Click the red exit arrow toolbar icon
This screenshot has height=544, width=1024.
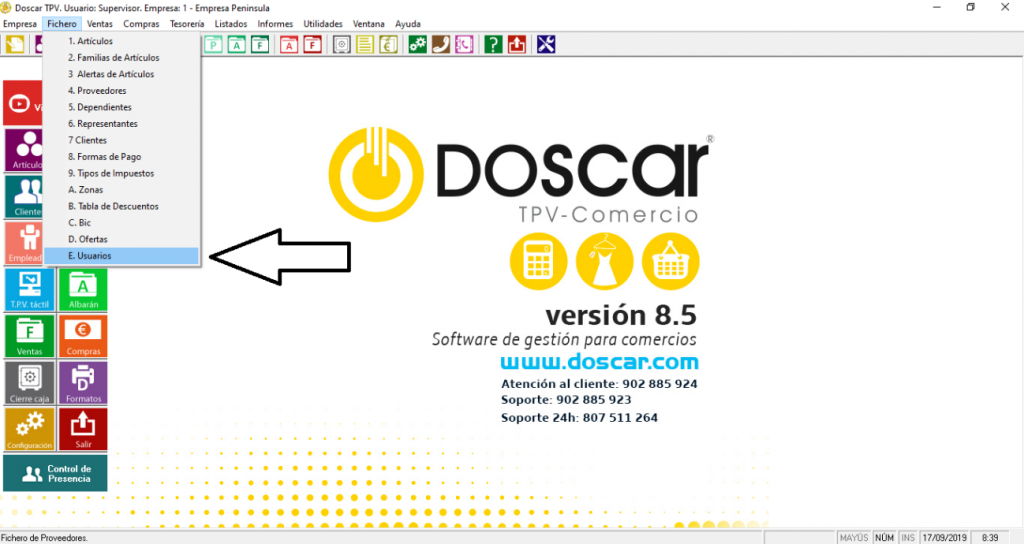517,44
